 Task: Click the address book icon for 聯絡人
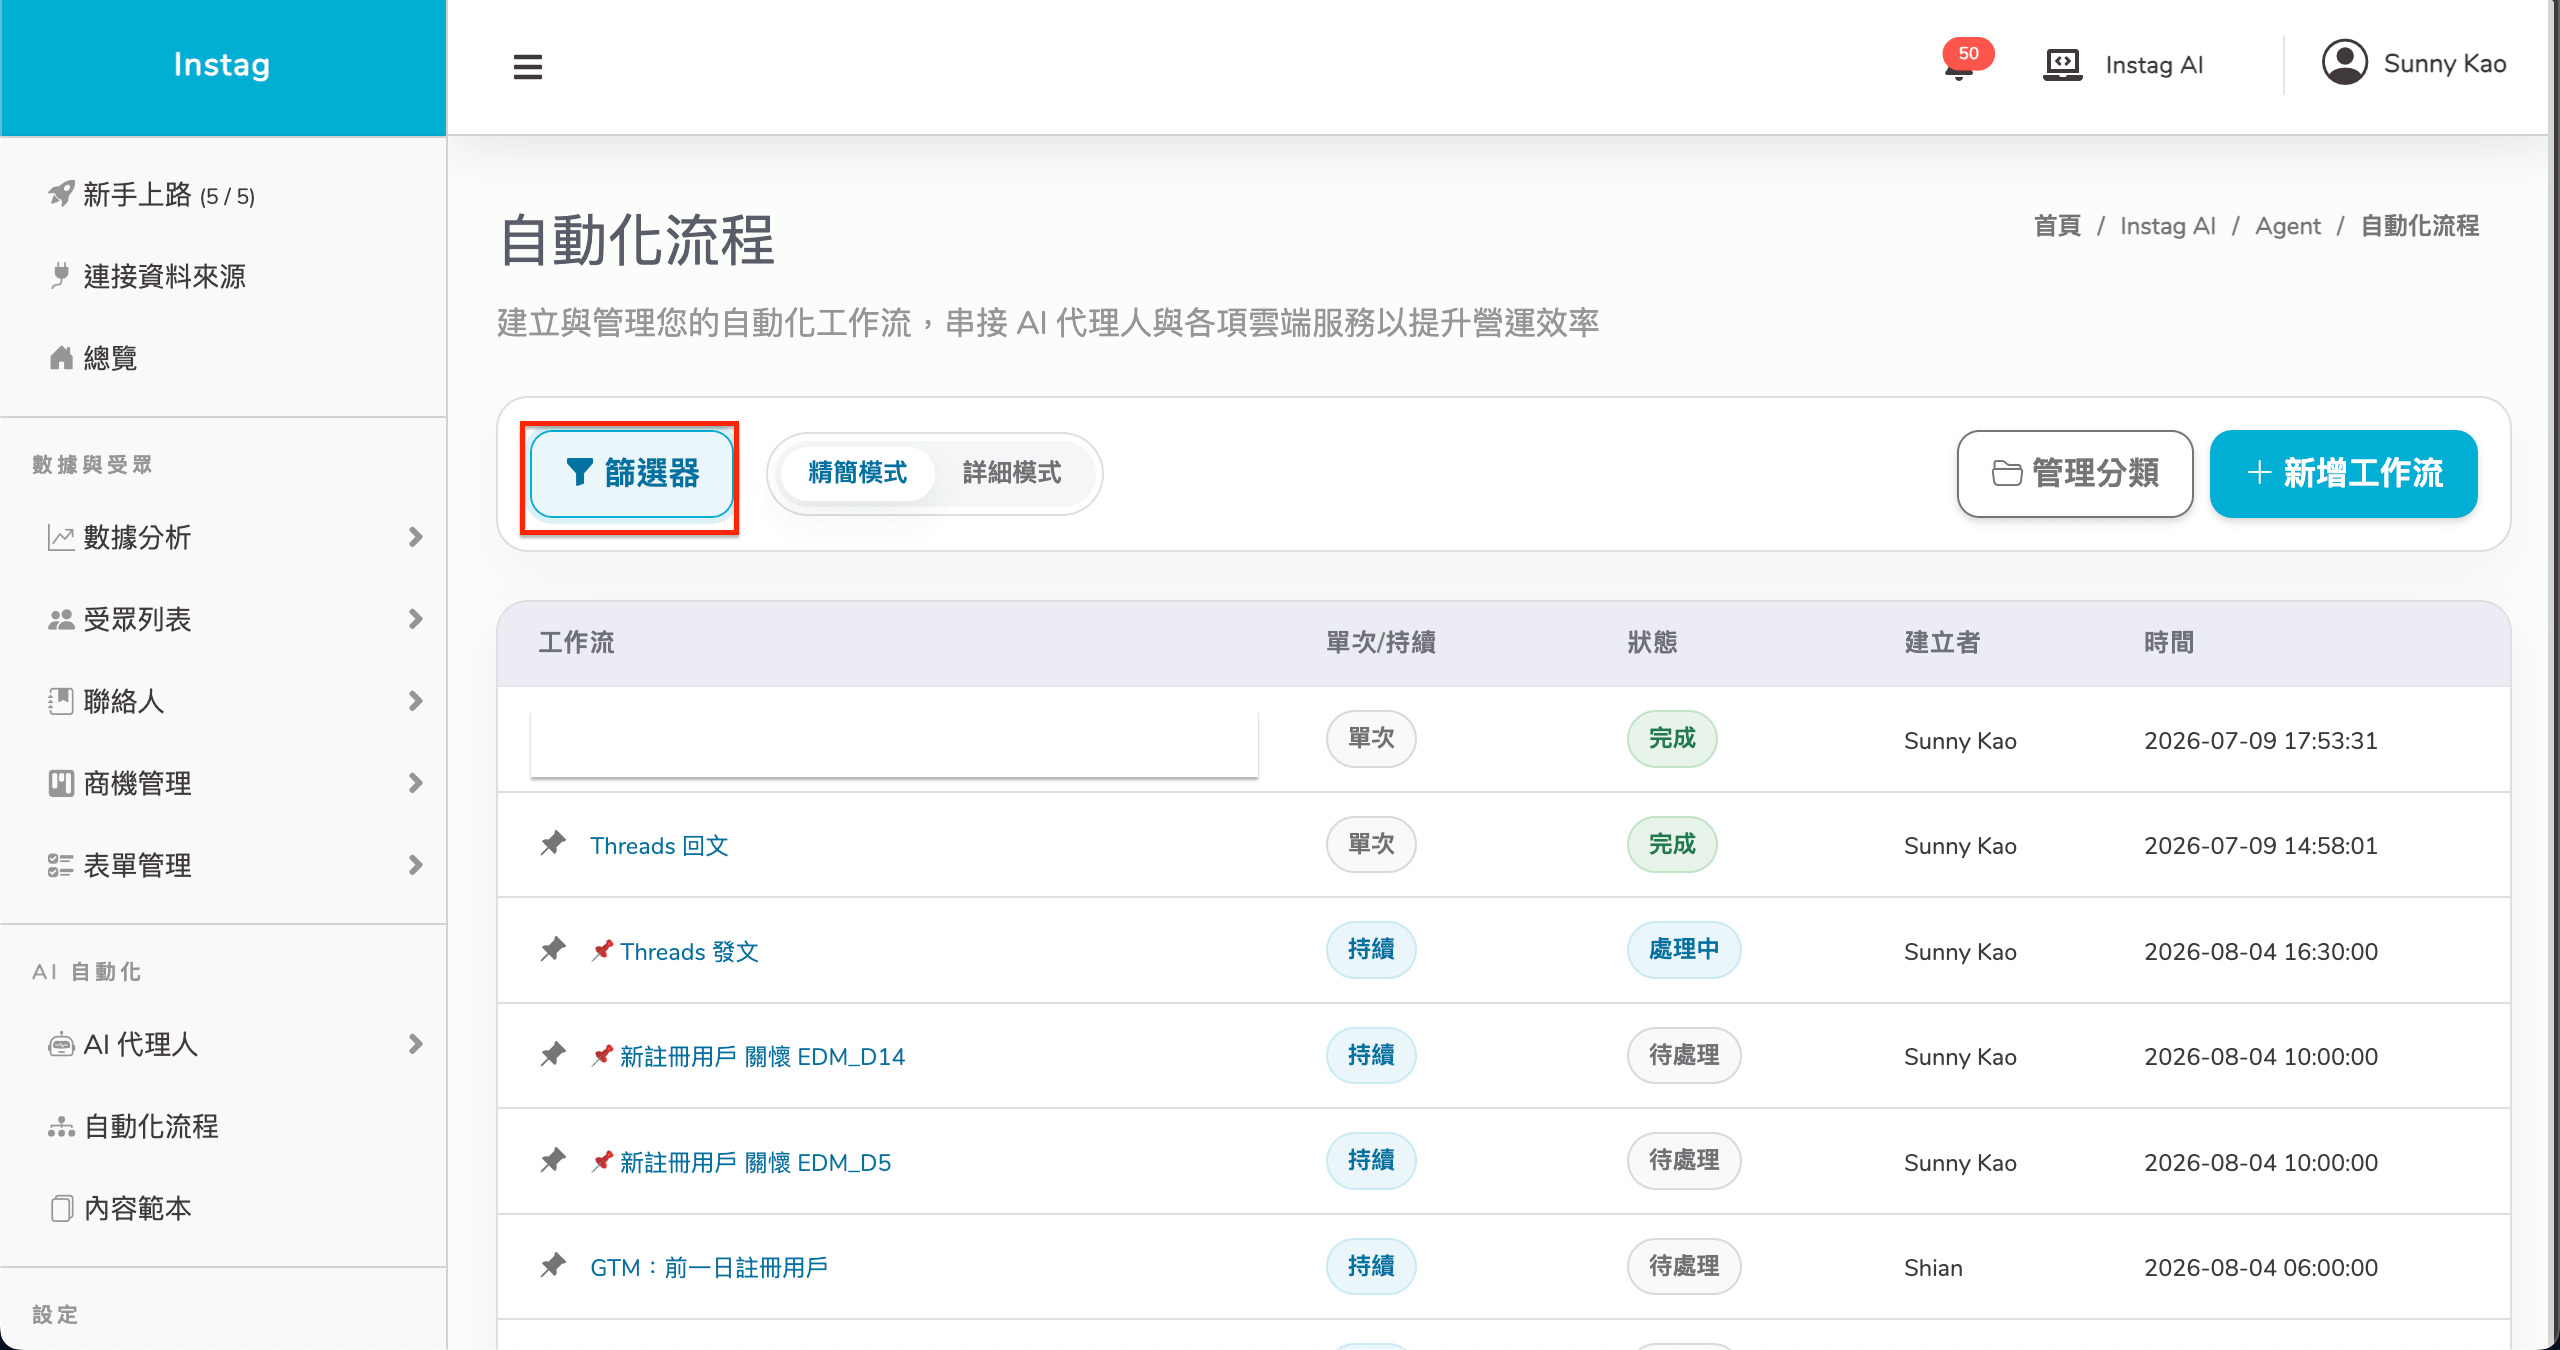[61, 702]
